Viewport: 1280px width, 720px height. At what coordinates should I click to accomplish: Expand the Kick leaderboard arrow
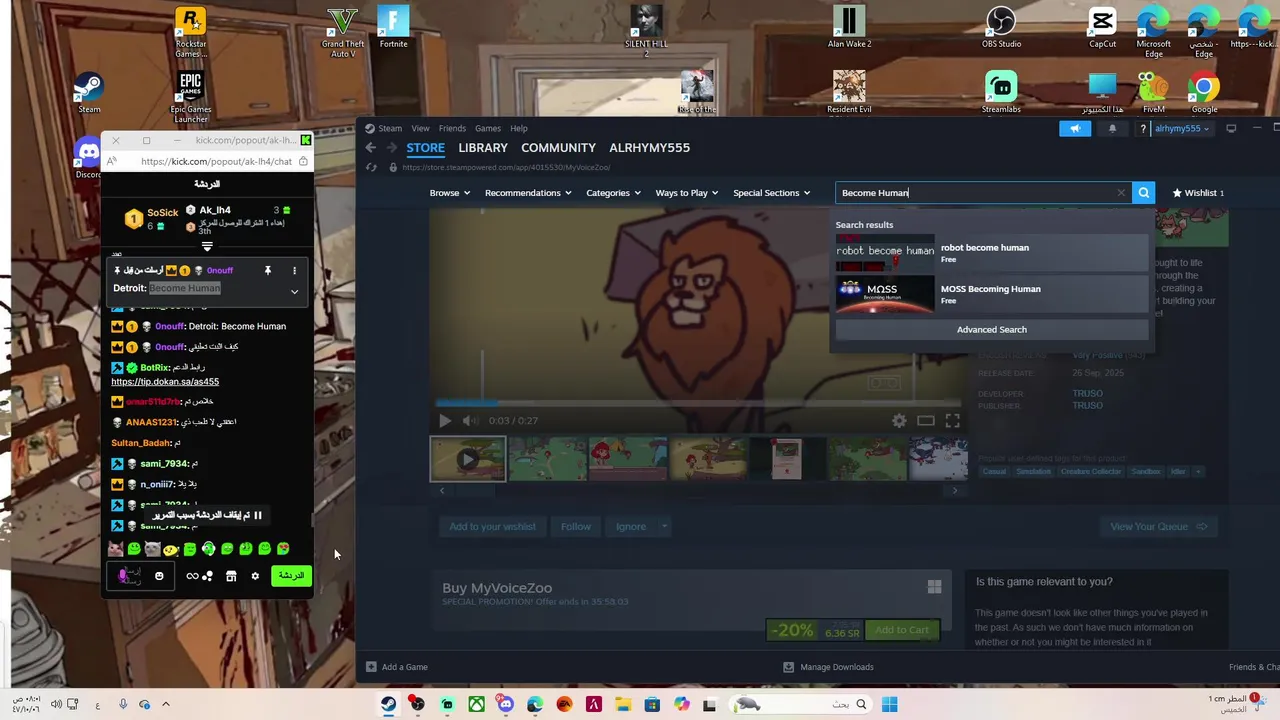coord(207,246)
